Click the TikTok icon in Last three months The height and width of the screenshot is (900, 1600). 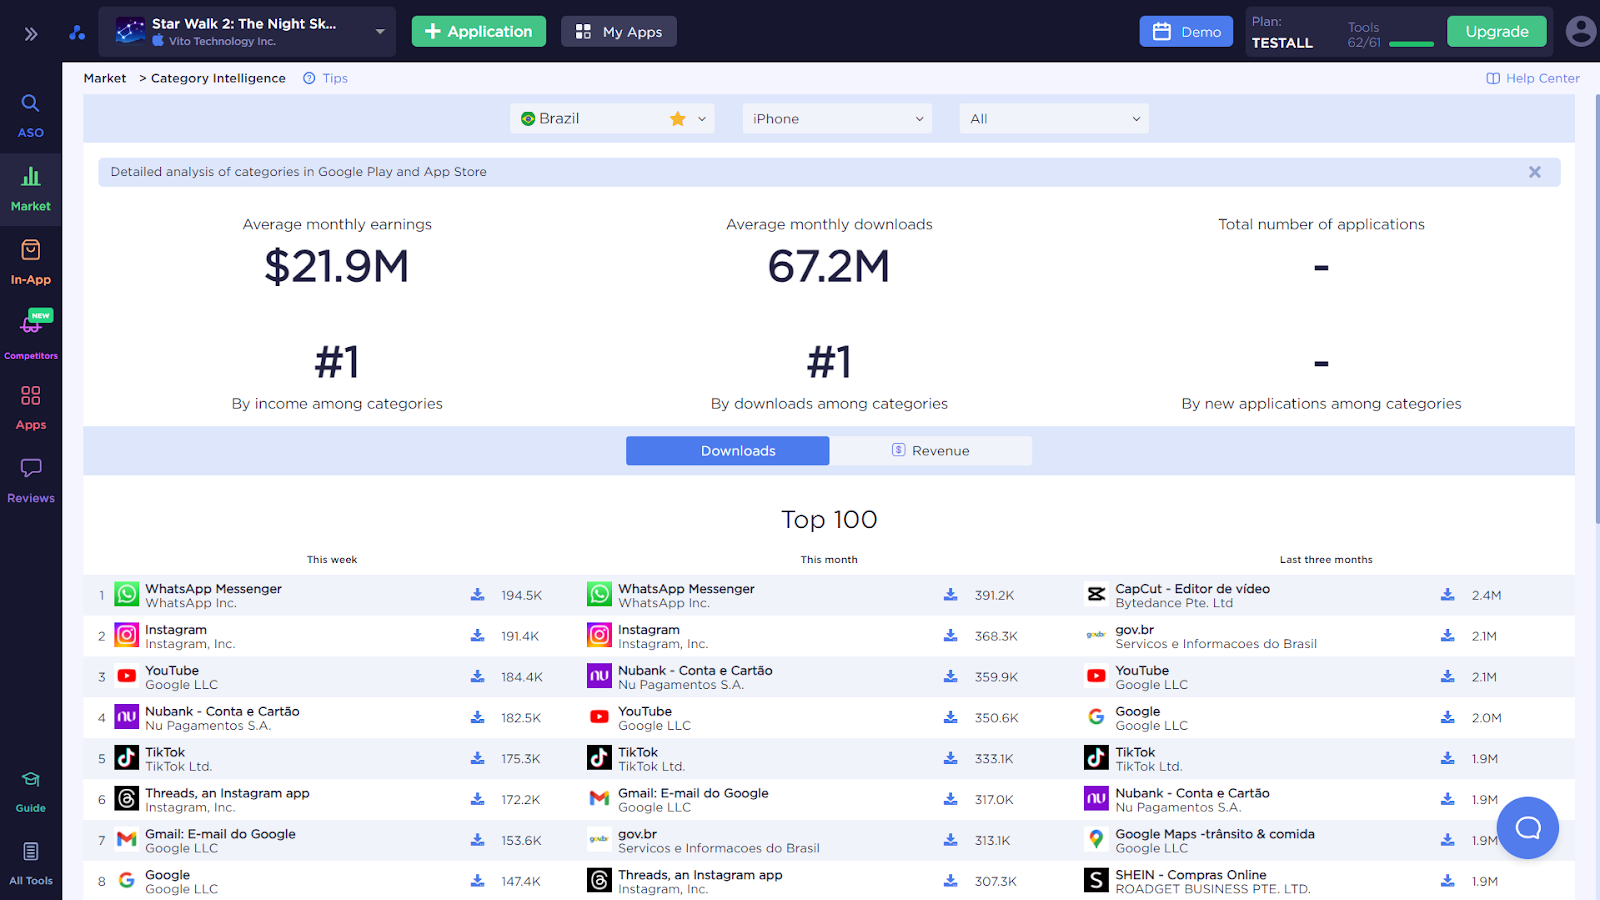(x=1097, y=759)
